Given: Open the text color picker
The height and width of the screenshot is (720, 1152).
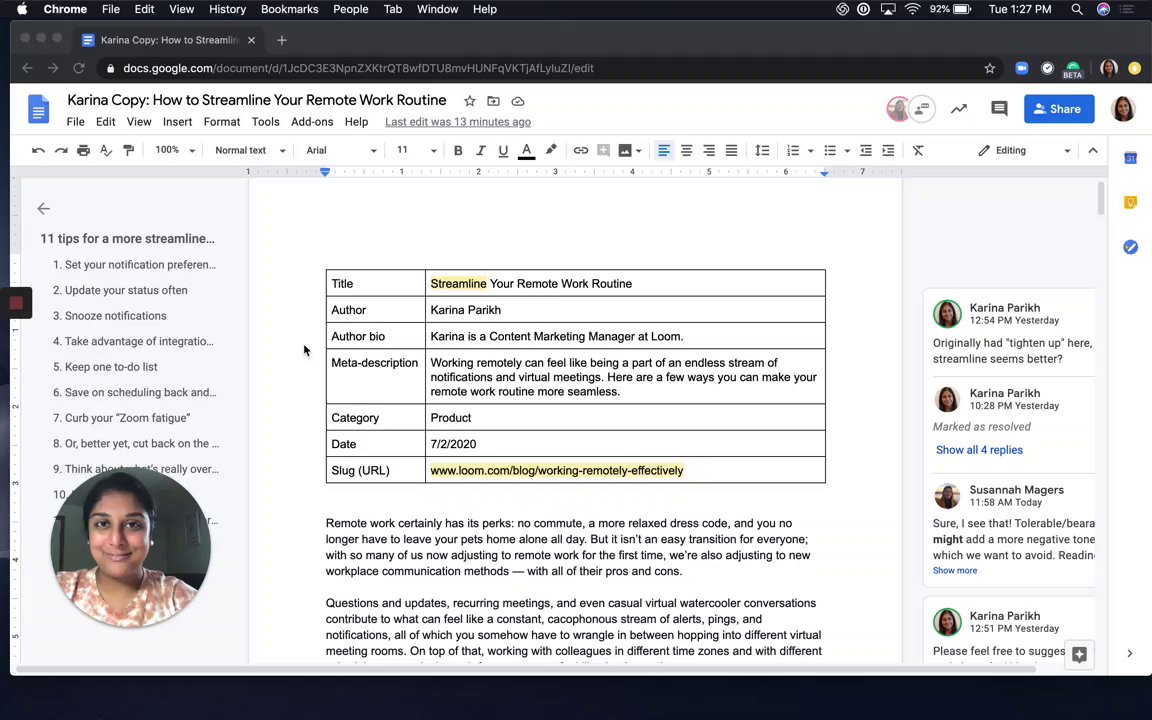Looking at the screenshot, I should point(526,150).
